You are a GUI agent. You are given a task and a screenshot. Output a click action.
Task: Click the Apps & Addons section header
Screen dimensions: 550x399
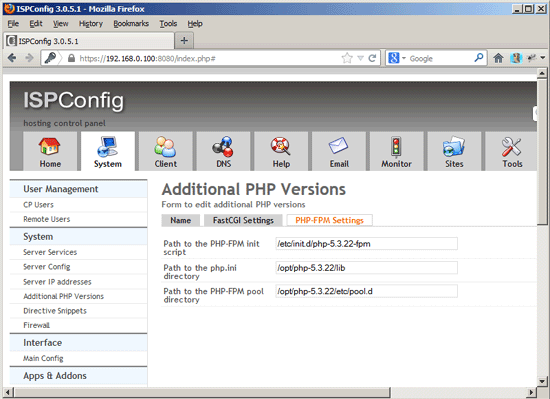point(78,376)
